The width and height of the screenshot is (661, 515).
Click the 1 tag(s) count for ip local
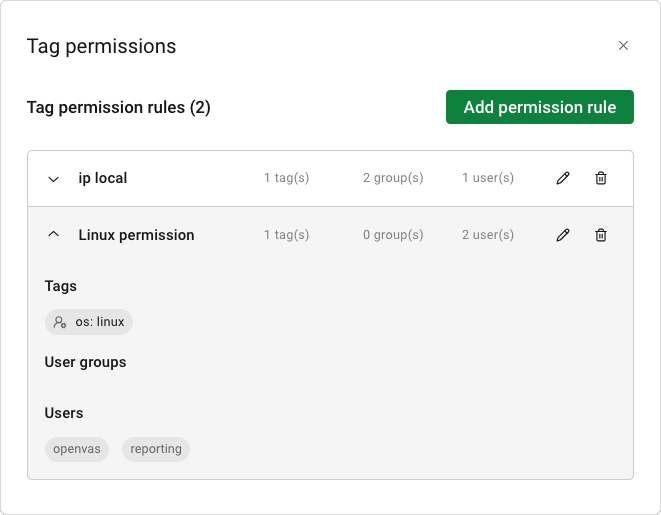pos(286,178)
